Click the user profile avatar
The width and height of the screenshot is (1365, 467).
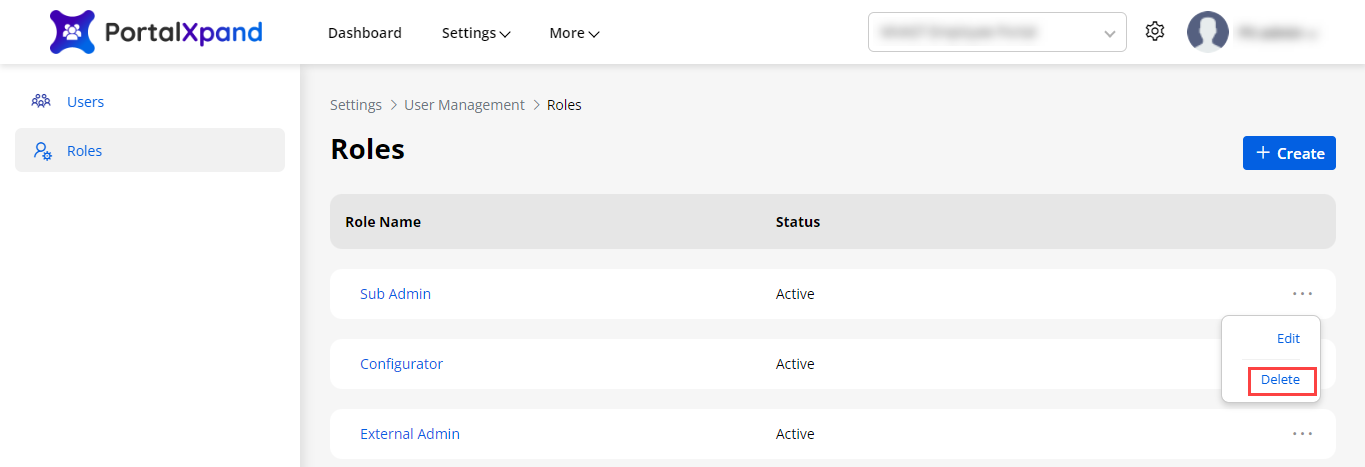pos(1207,32)
